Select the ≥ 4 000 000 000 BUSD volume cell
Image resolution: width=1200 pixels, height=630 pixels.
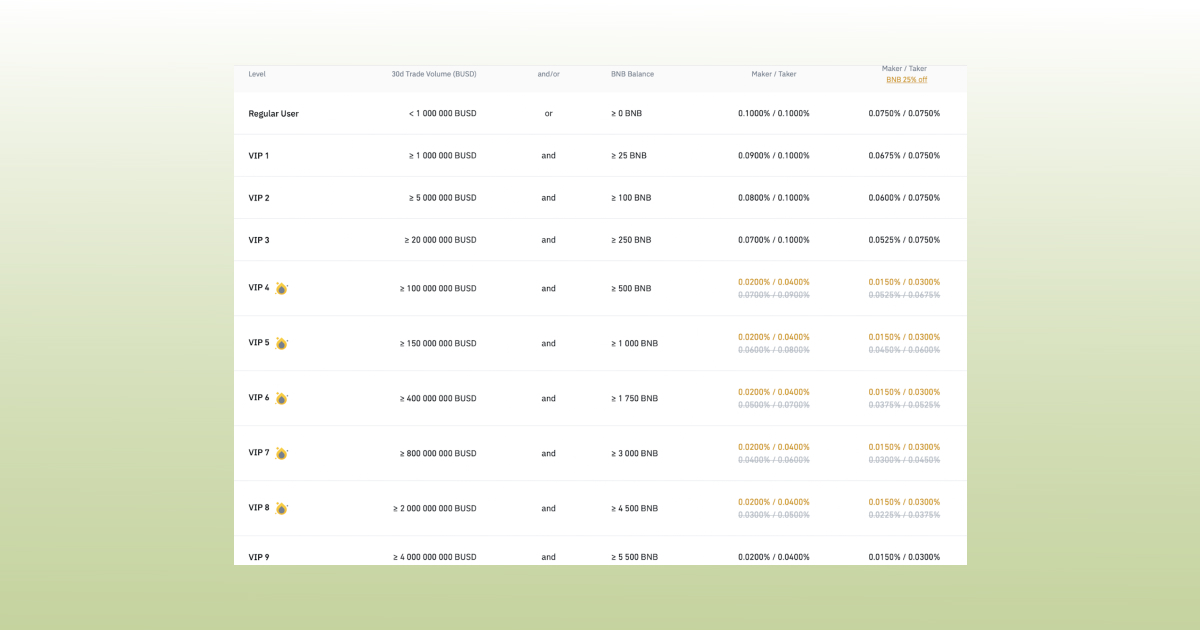click(434, 557)
